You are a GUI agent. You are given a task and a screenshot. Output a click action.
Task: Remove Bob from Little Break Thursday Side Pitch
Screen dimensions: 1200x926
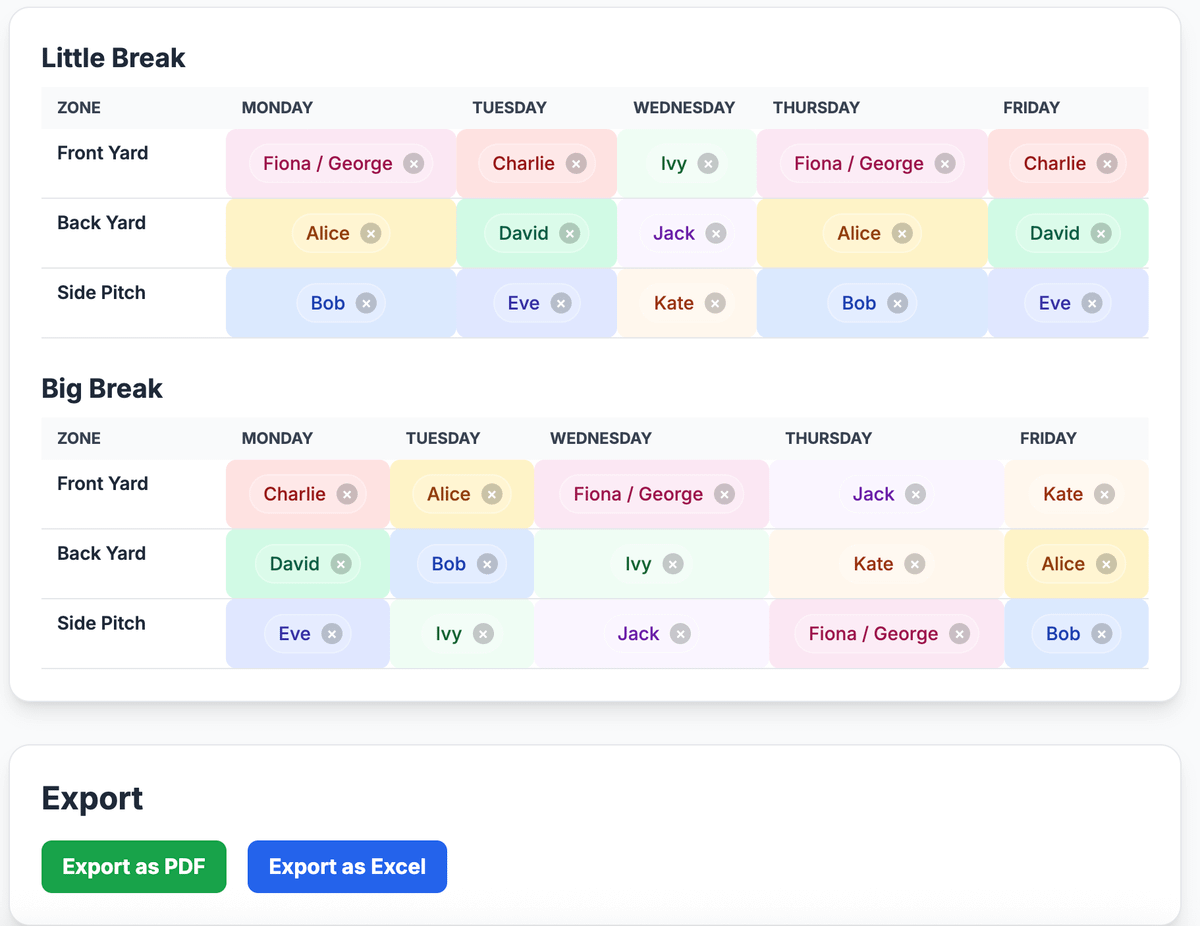[897, 304]
